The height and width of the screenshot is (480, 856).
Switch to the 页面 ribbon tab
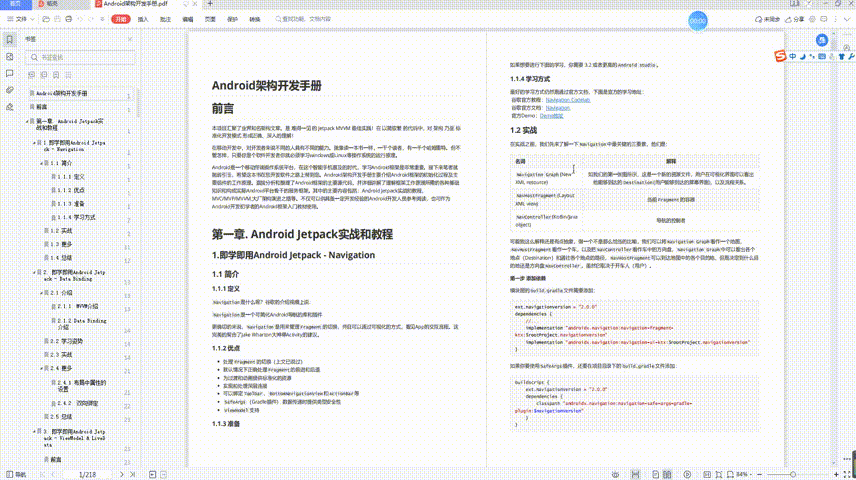(210, 19)
